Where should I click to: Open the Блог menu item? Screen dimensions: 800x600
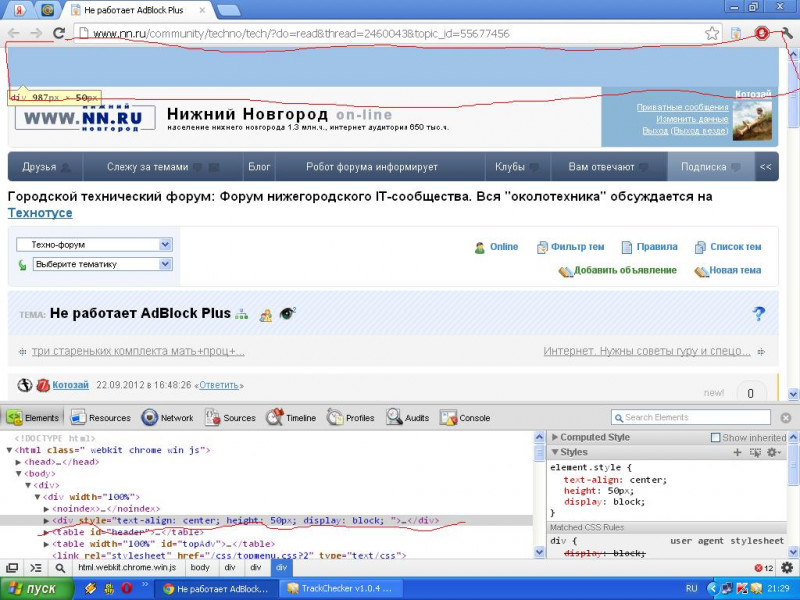click(259, 166)
